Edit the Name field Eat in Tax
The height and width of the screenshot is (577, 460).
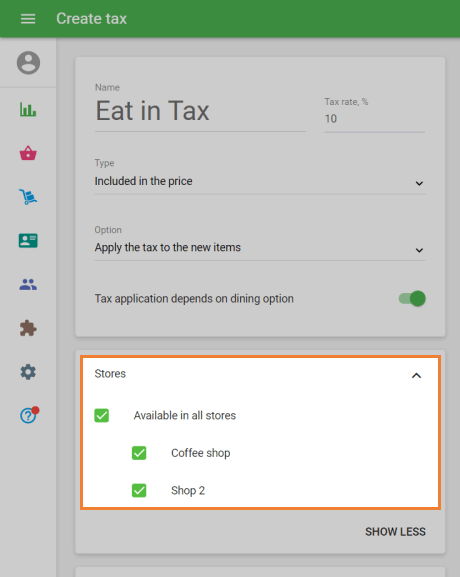tap(200, 111)
